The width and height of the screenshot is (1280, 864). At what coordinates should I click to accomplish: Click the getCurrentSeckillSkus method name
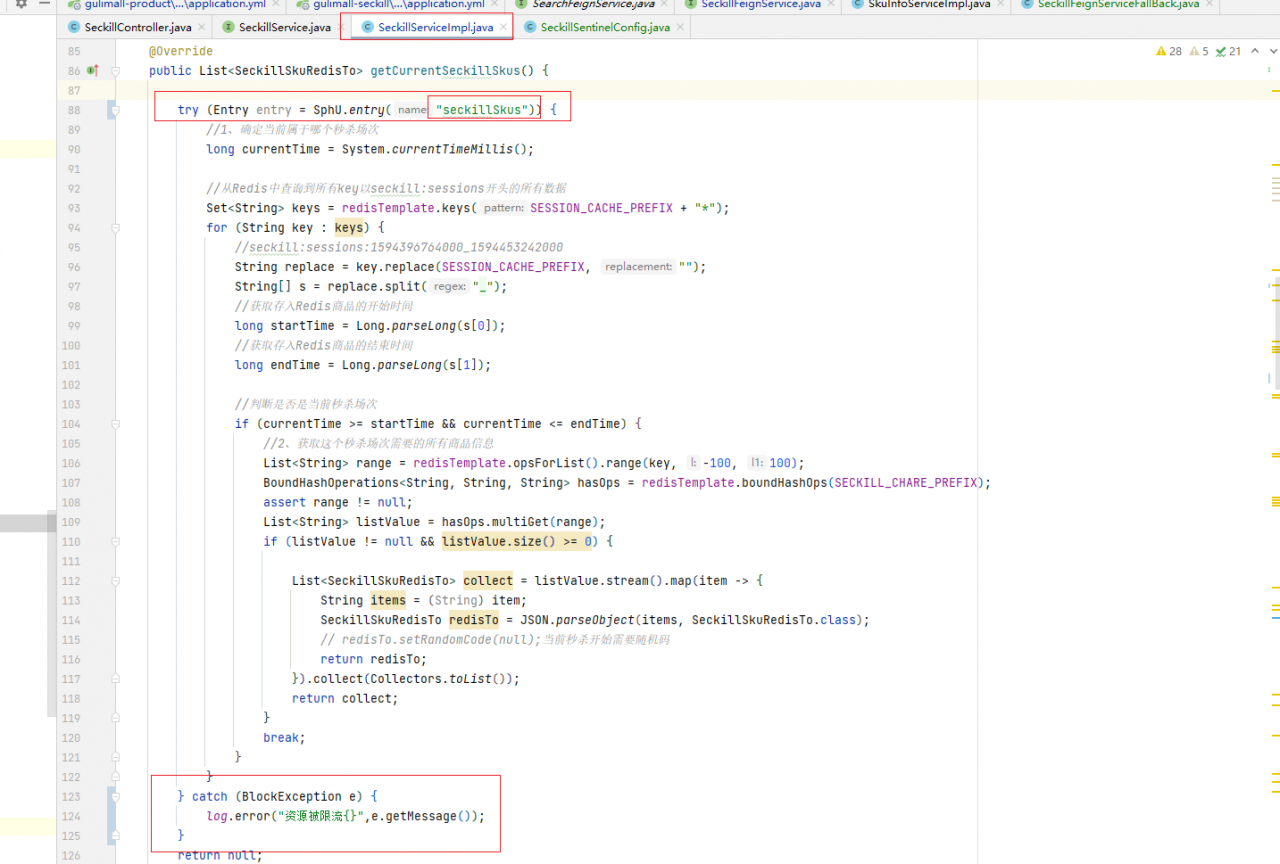pyautogui.click(x=445, y=71)
